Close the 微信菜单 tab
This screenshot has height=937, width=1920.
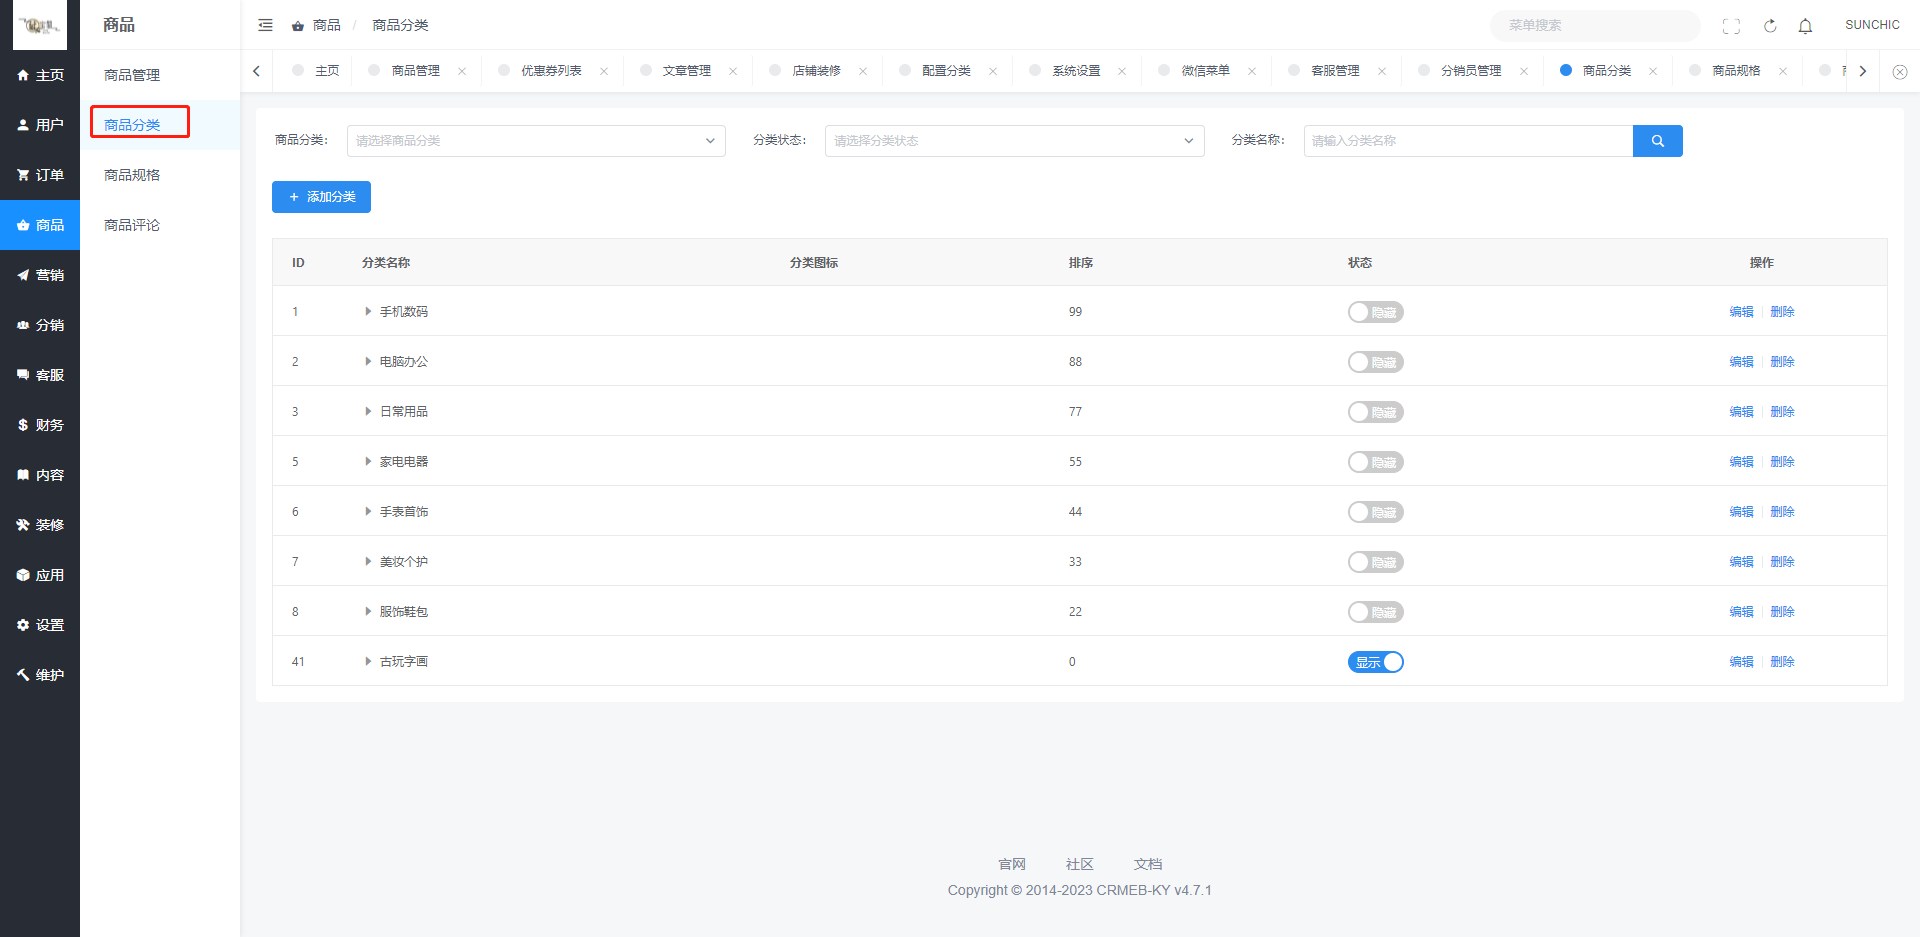(1252, 71)
